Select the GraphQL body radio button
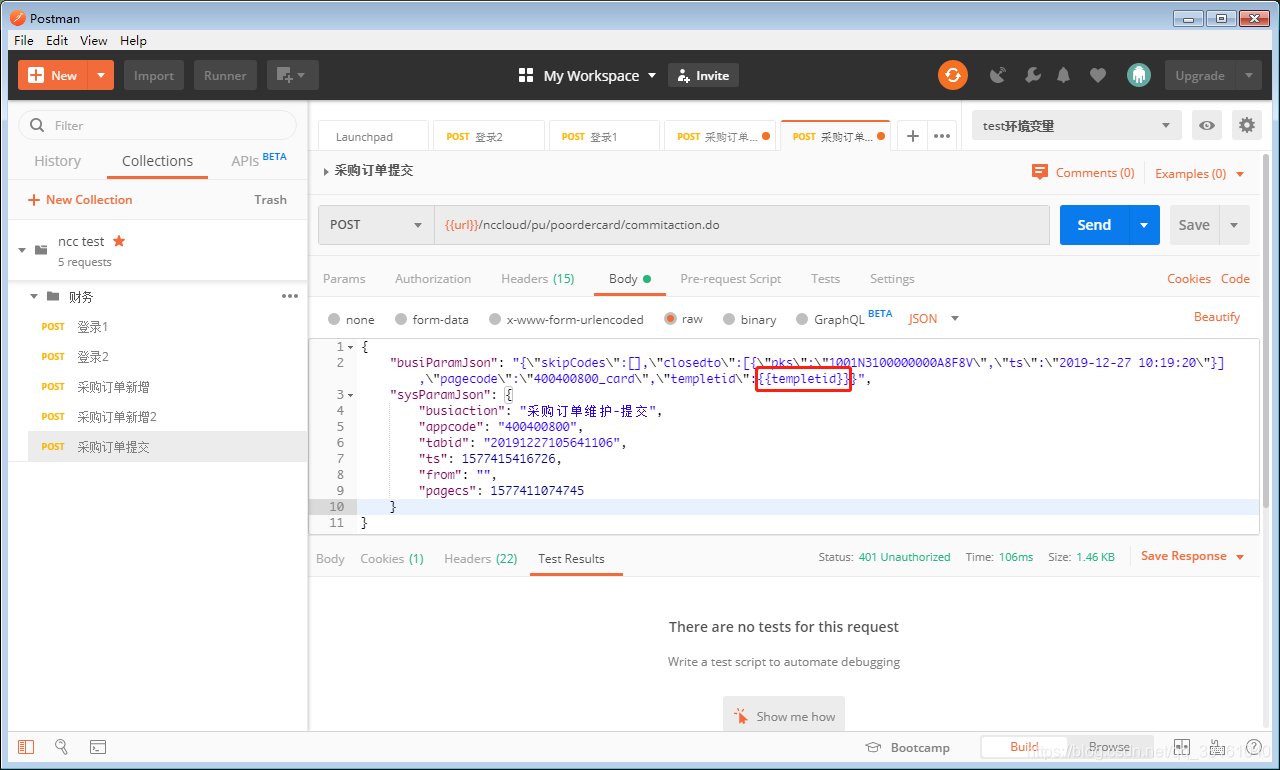 click(x=802, y=319)
